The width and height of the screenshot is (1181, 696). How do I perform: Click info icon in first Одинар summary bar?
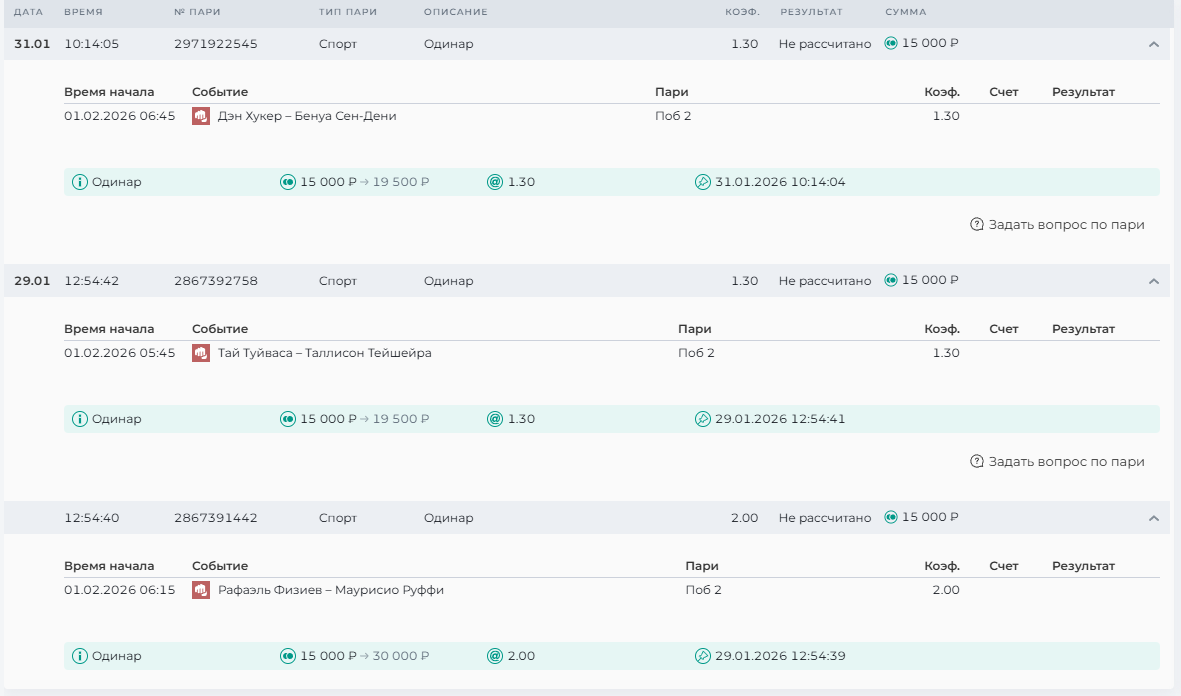(x=80, y=182)
